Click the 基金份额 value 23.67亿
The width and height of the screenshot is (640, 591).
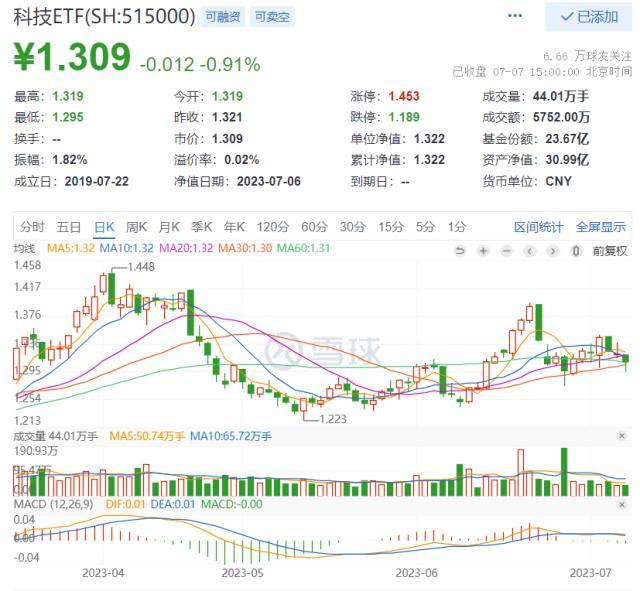pos(567,139)
